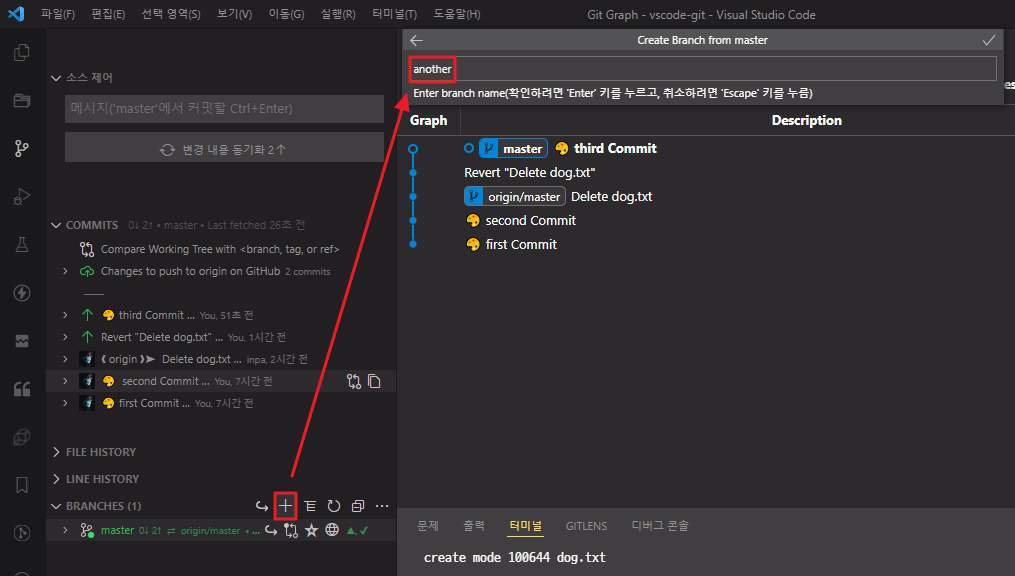The width and height of the screenshot is (1015, 576).
Task: Open the 편집(E) menu
Action: coord(108,14)
